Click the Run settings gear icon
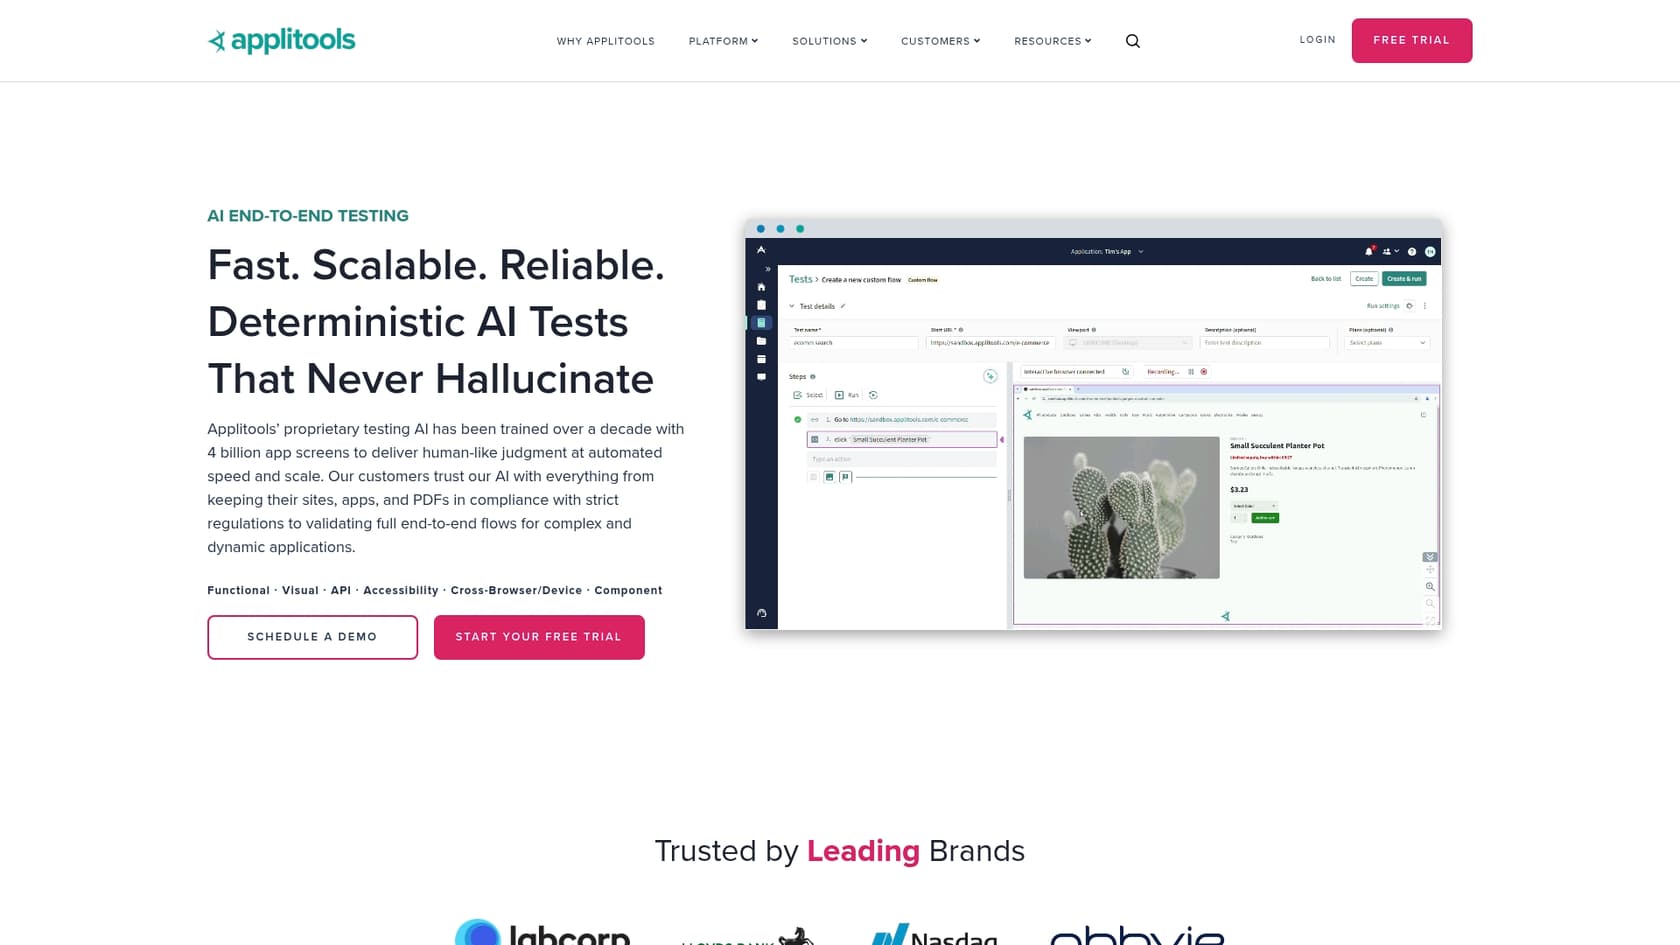This screenshot has width=1680, height=945. tap(1409, 306)
